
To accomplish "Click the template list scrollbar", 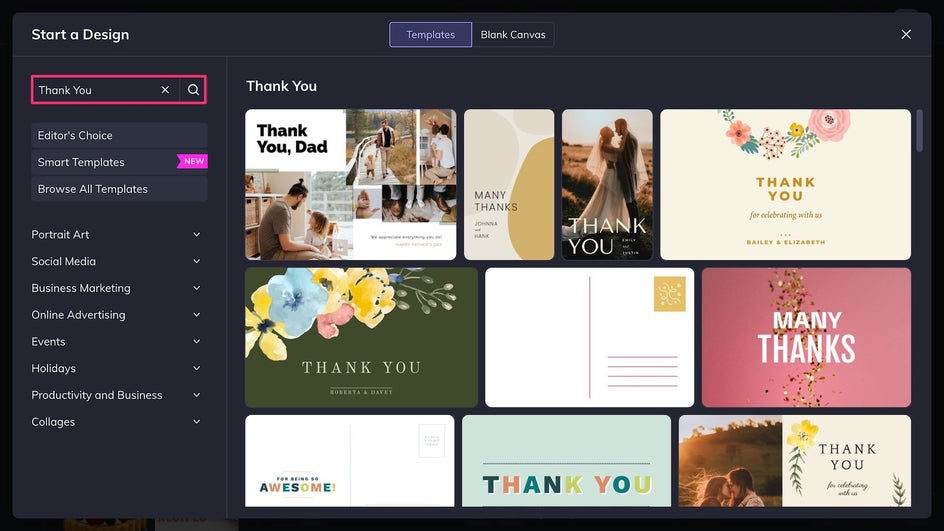I will (x=919, y=130).
